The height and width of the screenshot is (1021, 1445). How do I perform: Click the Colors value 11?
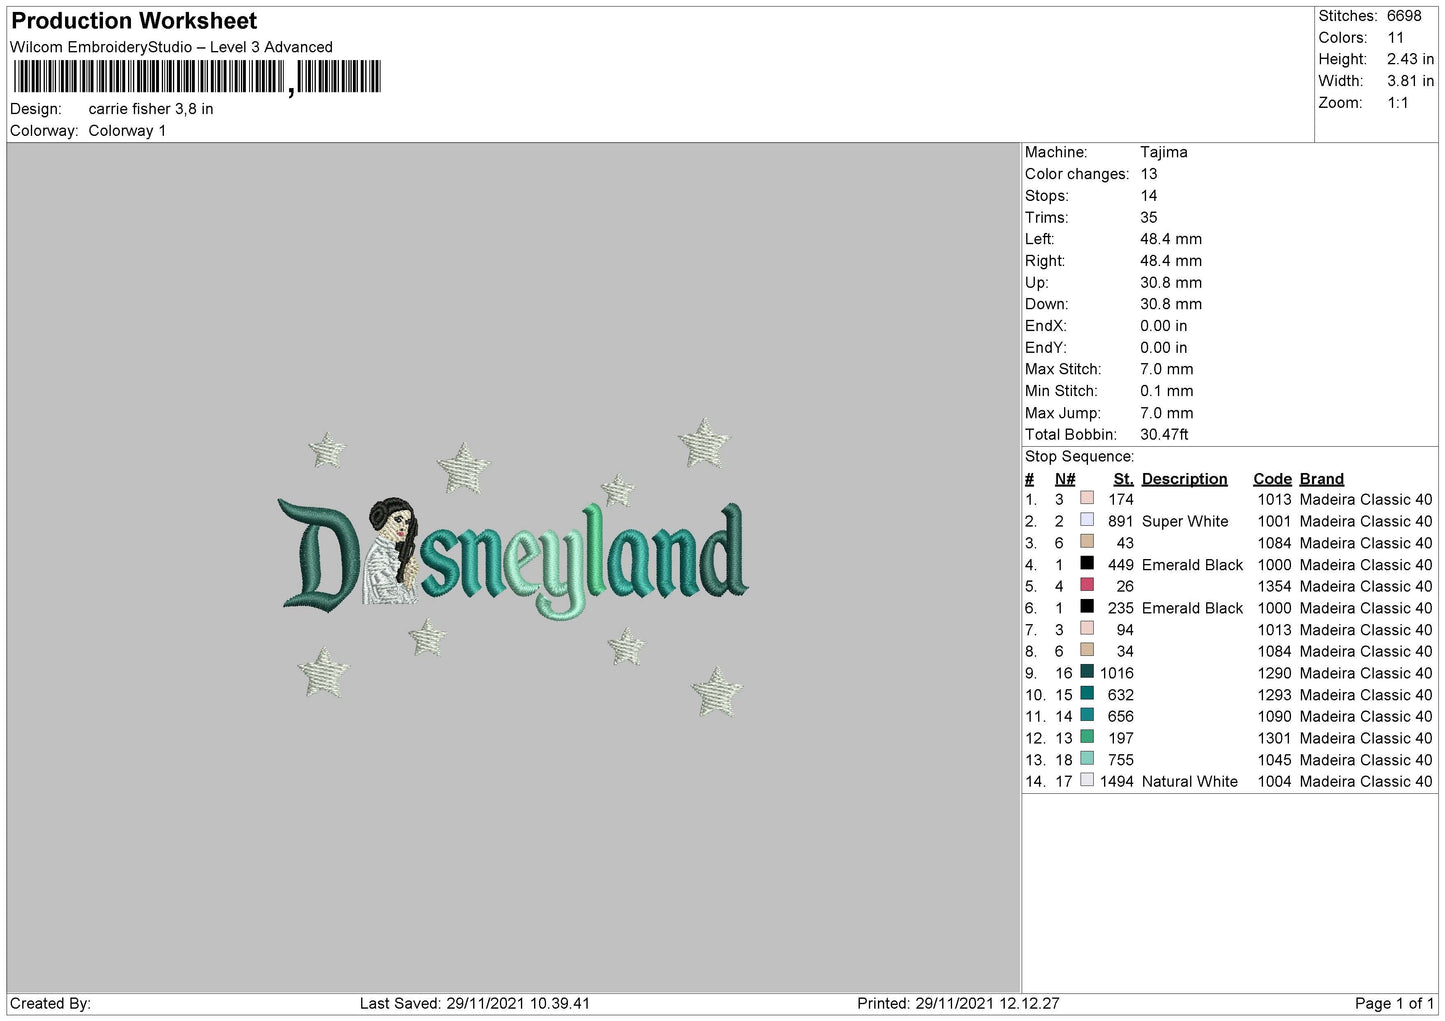(x=1396, y=38)
